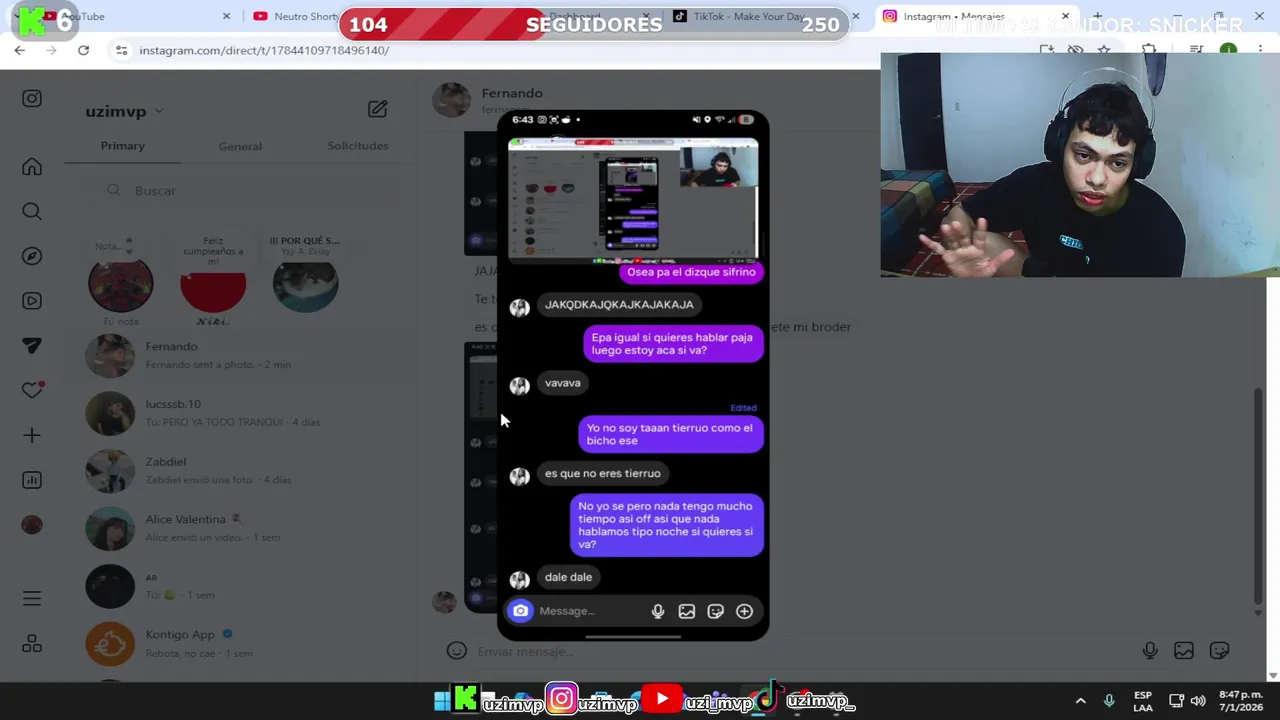Open network icon in system tray
The width and height of the screenshot is (1280, 720).
point(1176,701)
